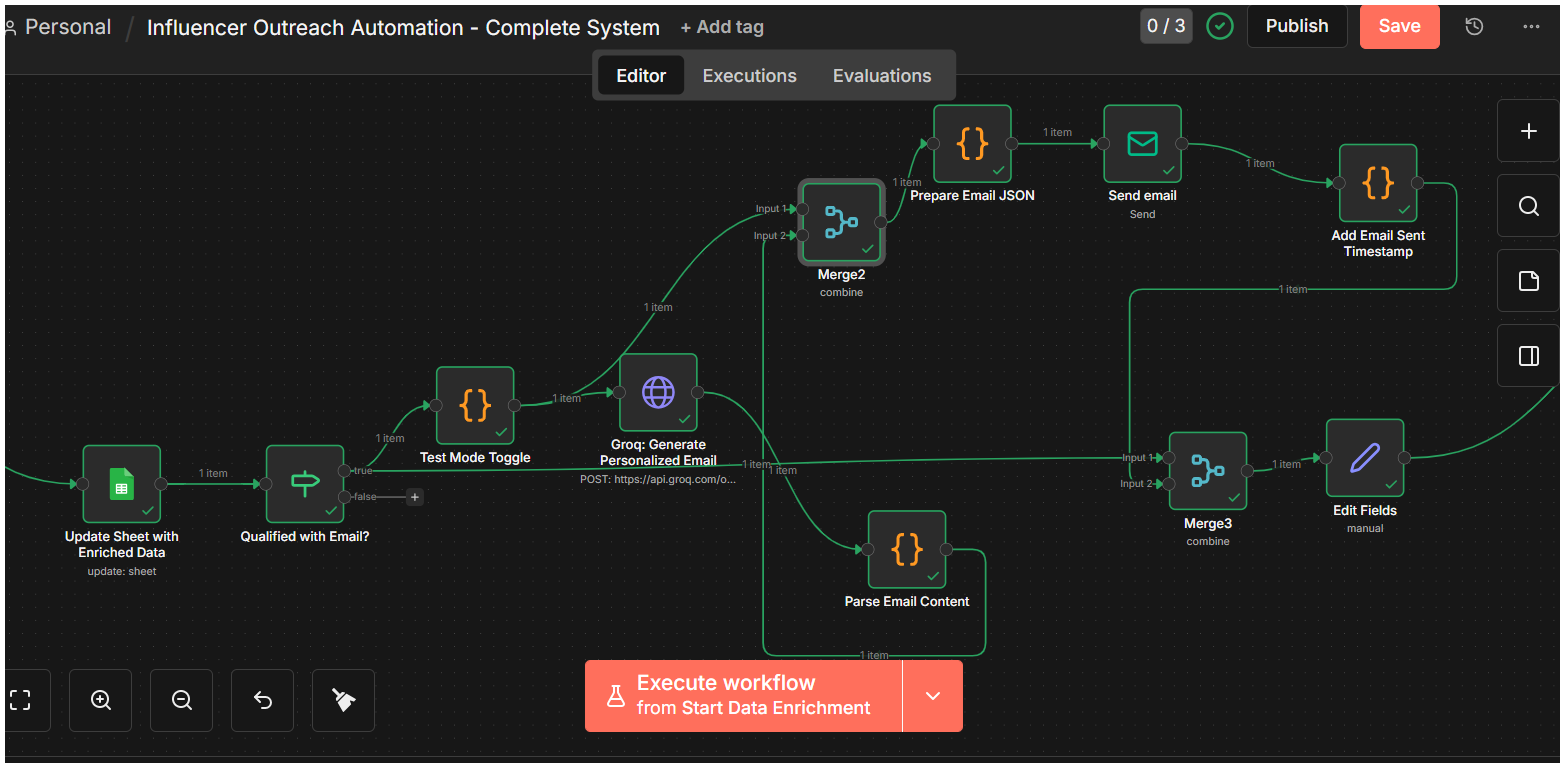Open the Send email node

[1142, 144]
